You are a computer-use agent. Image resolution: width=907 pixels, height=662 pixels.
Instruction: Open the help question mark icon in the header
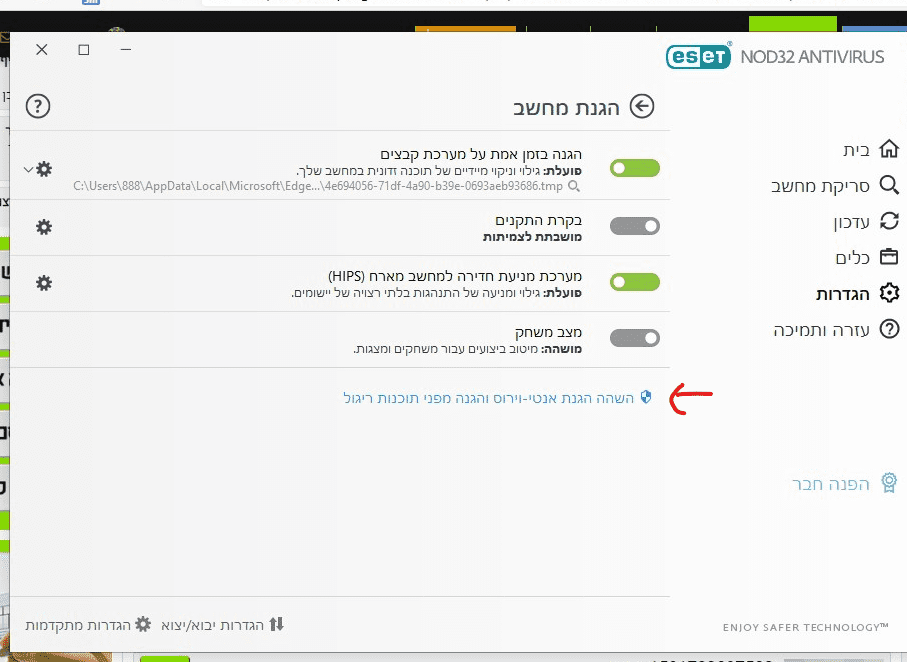[x=38, y=106]
